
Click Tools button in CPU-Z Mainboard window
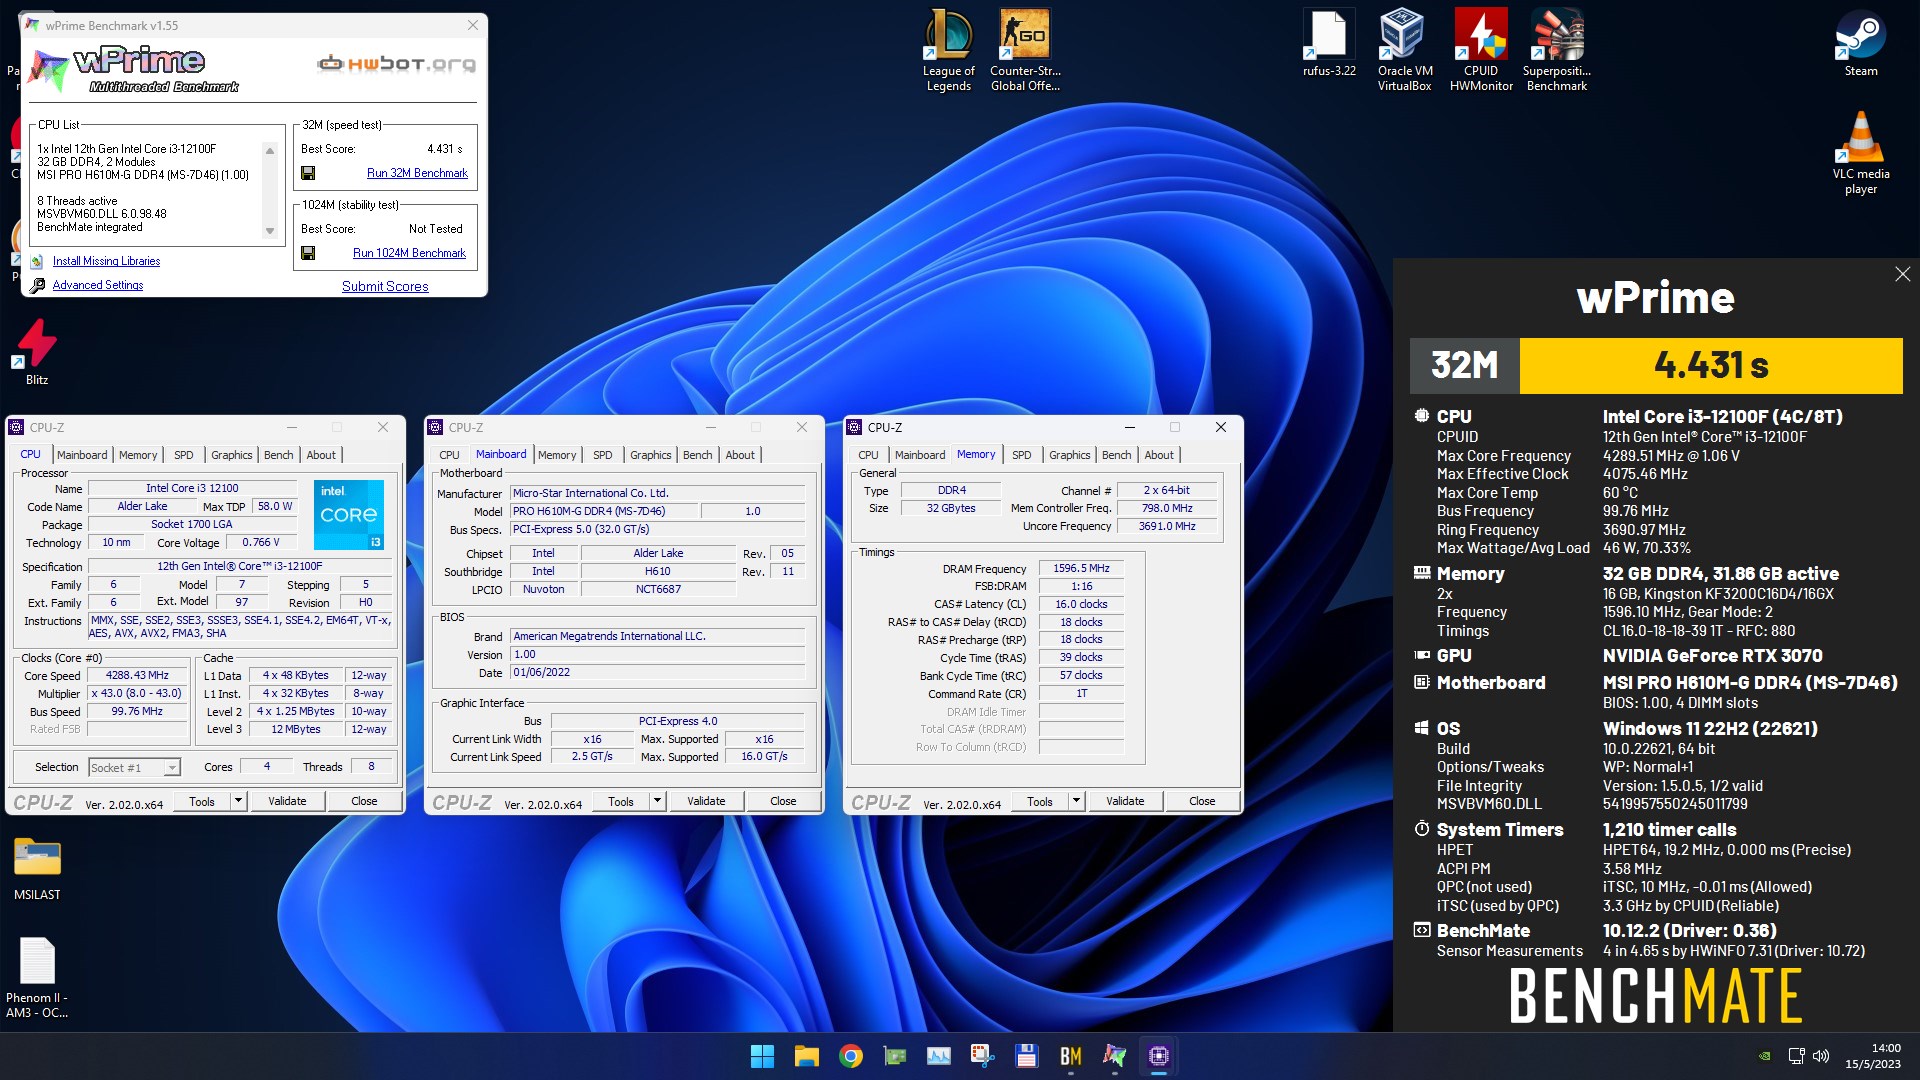click(x=621, y=801)
